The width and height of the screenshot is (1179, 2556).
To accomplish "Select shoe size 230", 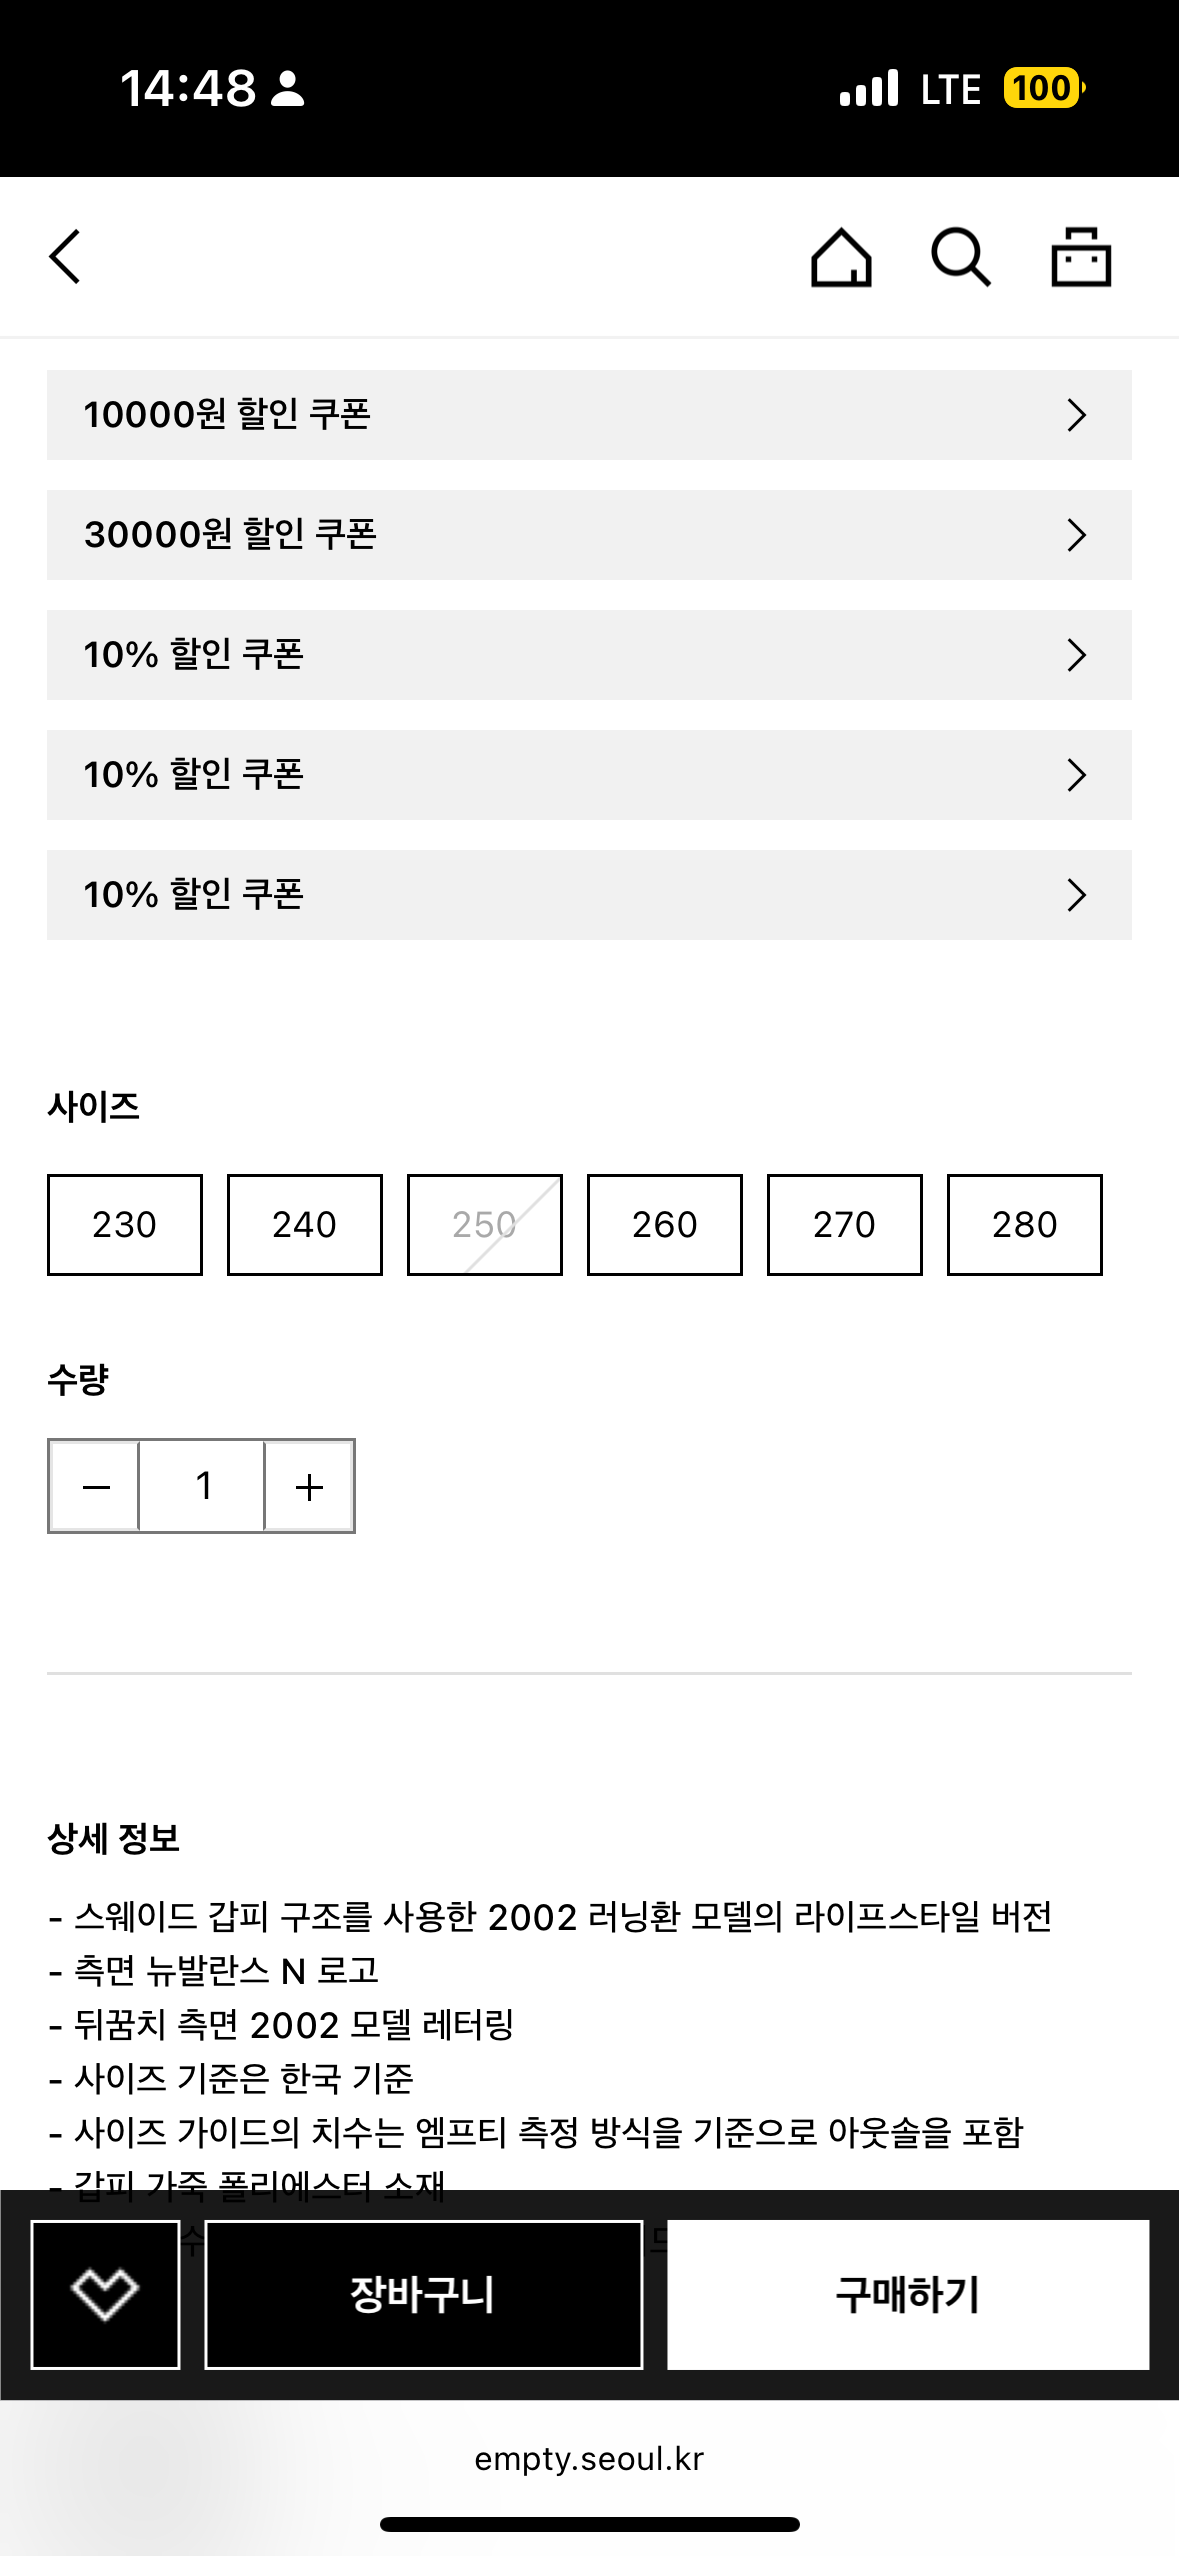I will click(125, 1224).
